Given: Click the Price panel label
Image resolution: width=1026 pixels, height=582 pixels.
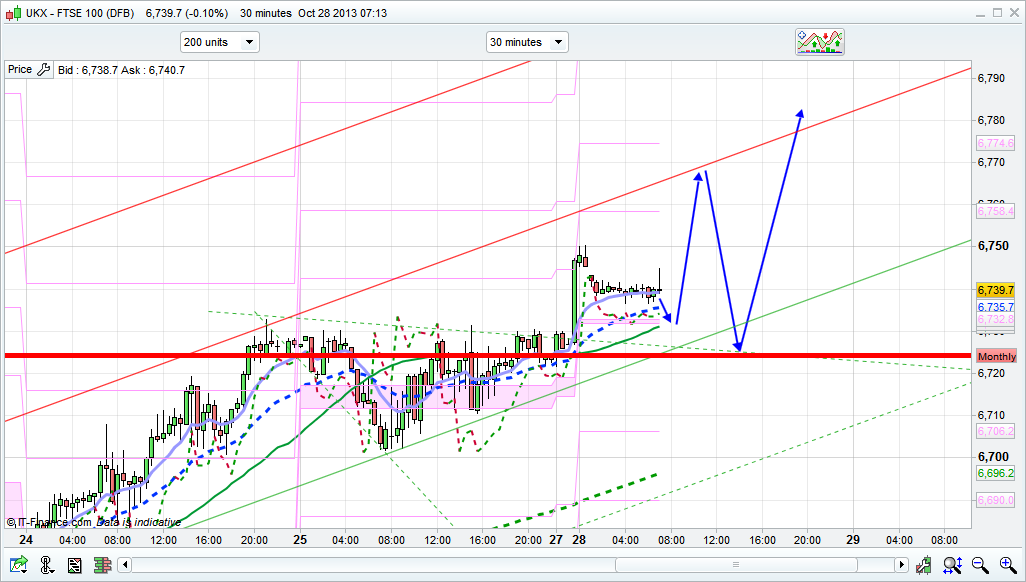Looking at the screenshot, I should click(19, 70).
